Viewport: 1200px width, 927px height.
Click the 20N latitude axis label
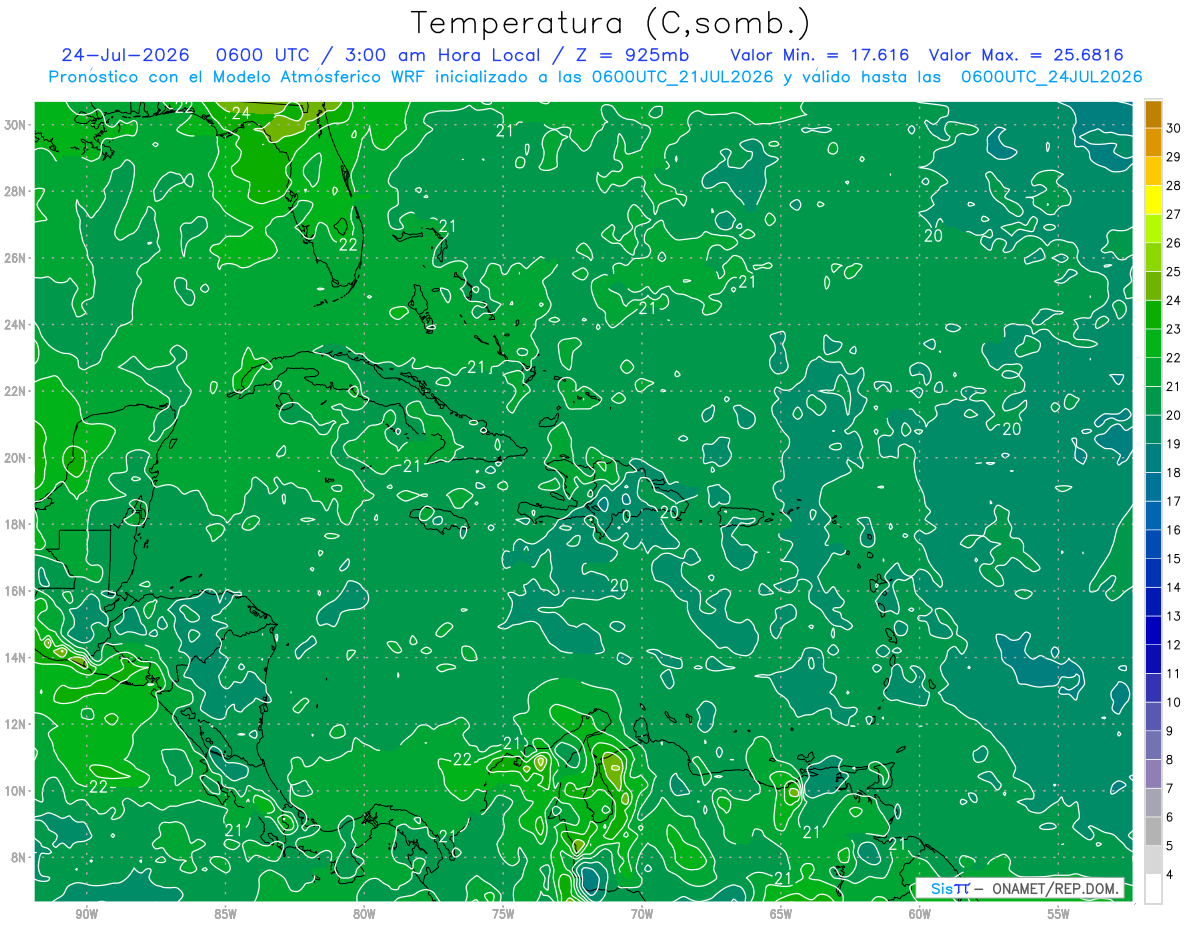coord(17,458)
